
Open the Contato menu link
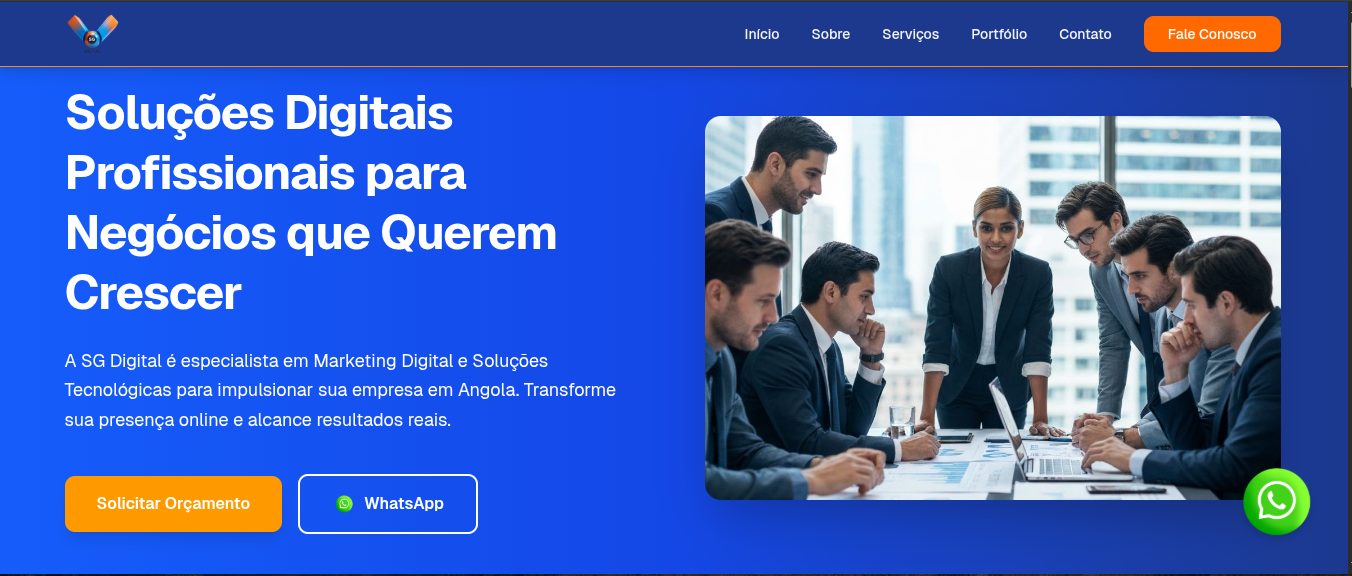point(1085,34)
